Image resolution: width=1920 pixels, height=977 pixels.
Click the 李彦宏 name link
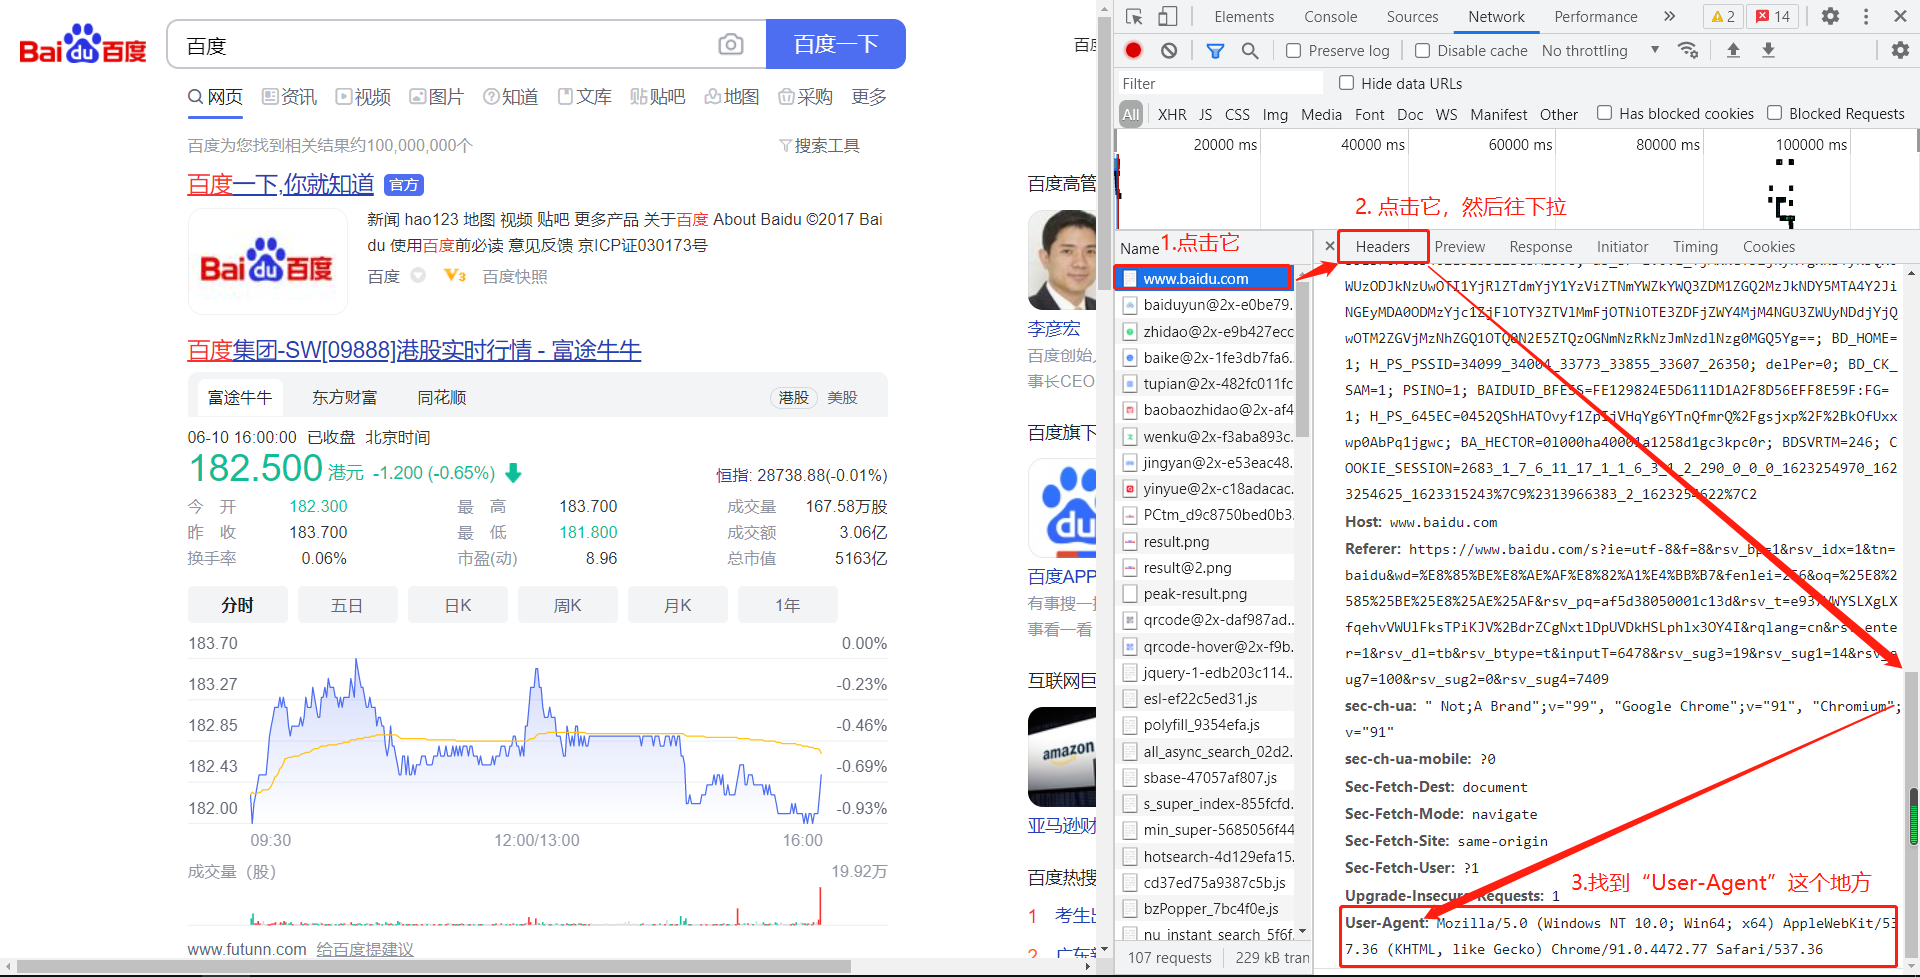(x=1054, y=328)
